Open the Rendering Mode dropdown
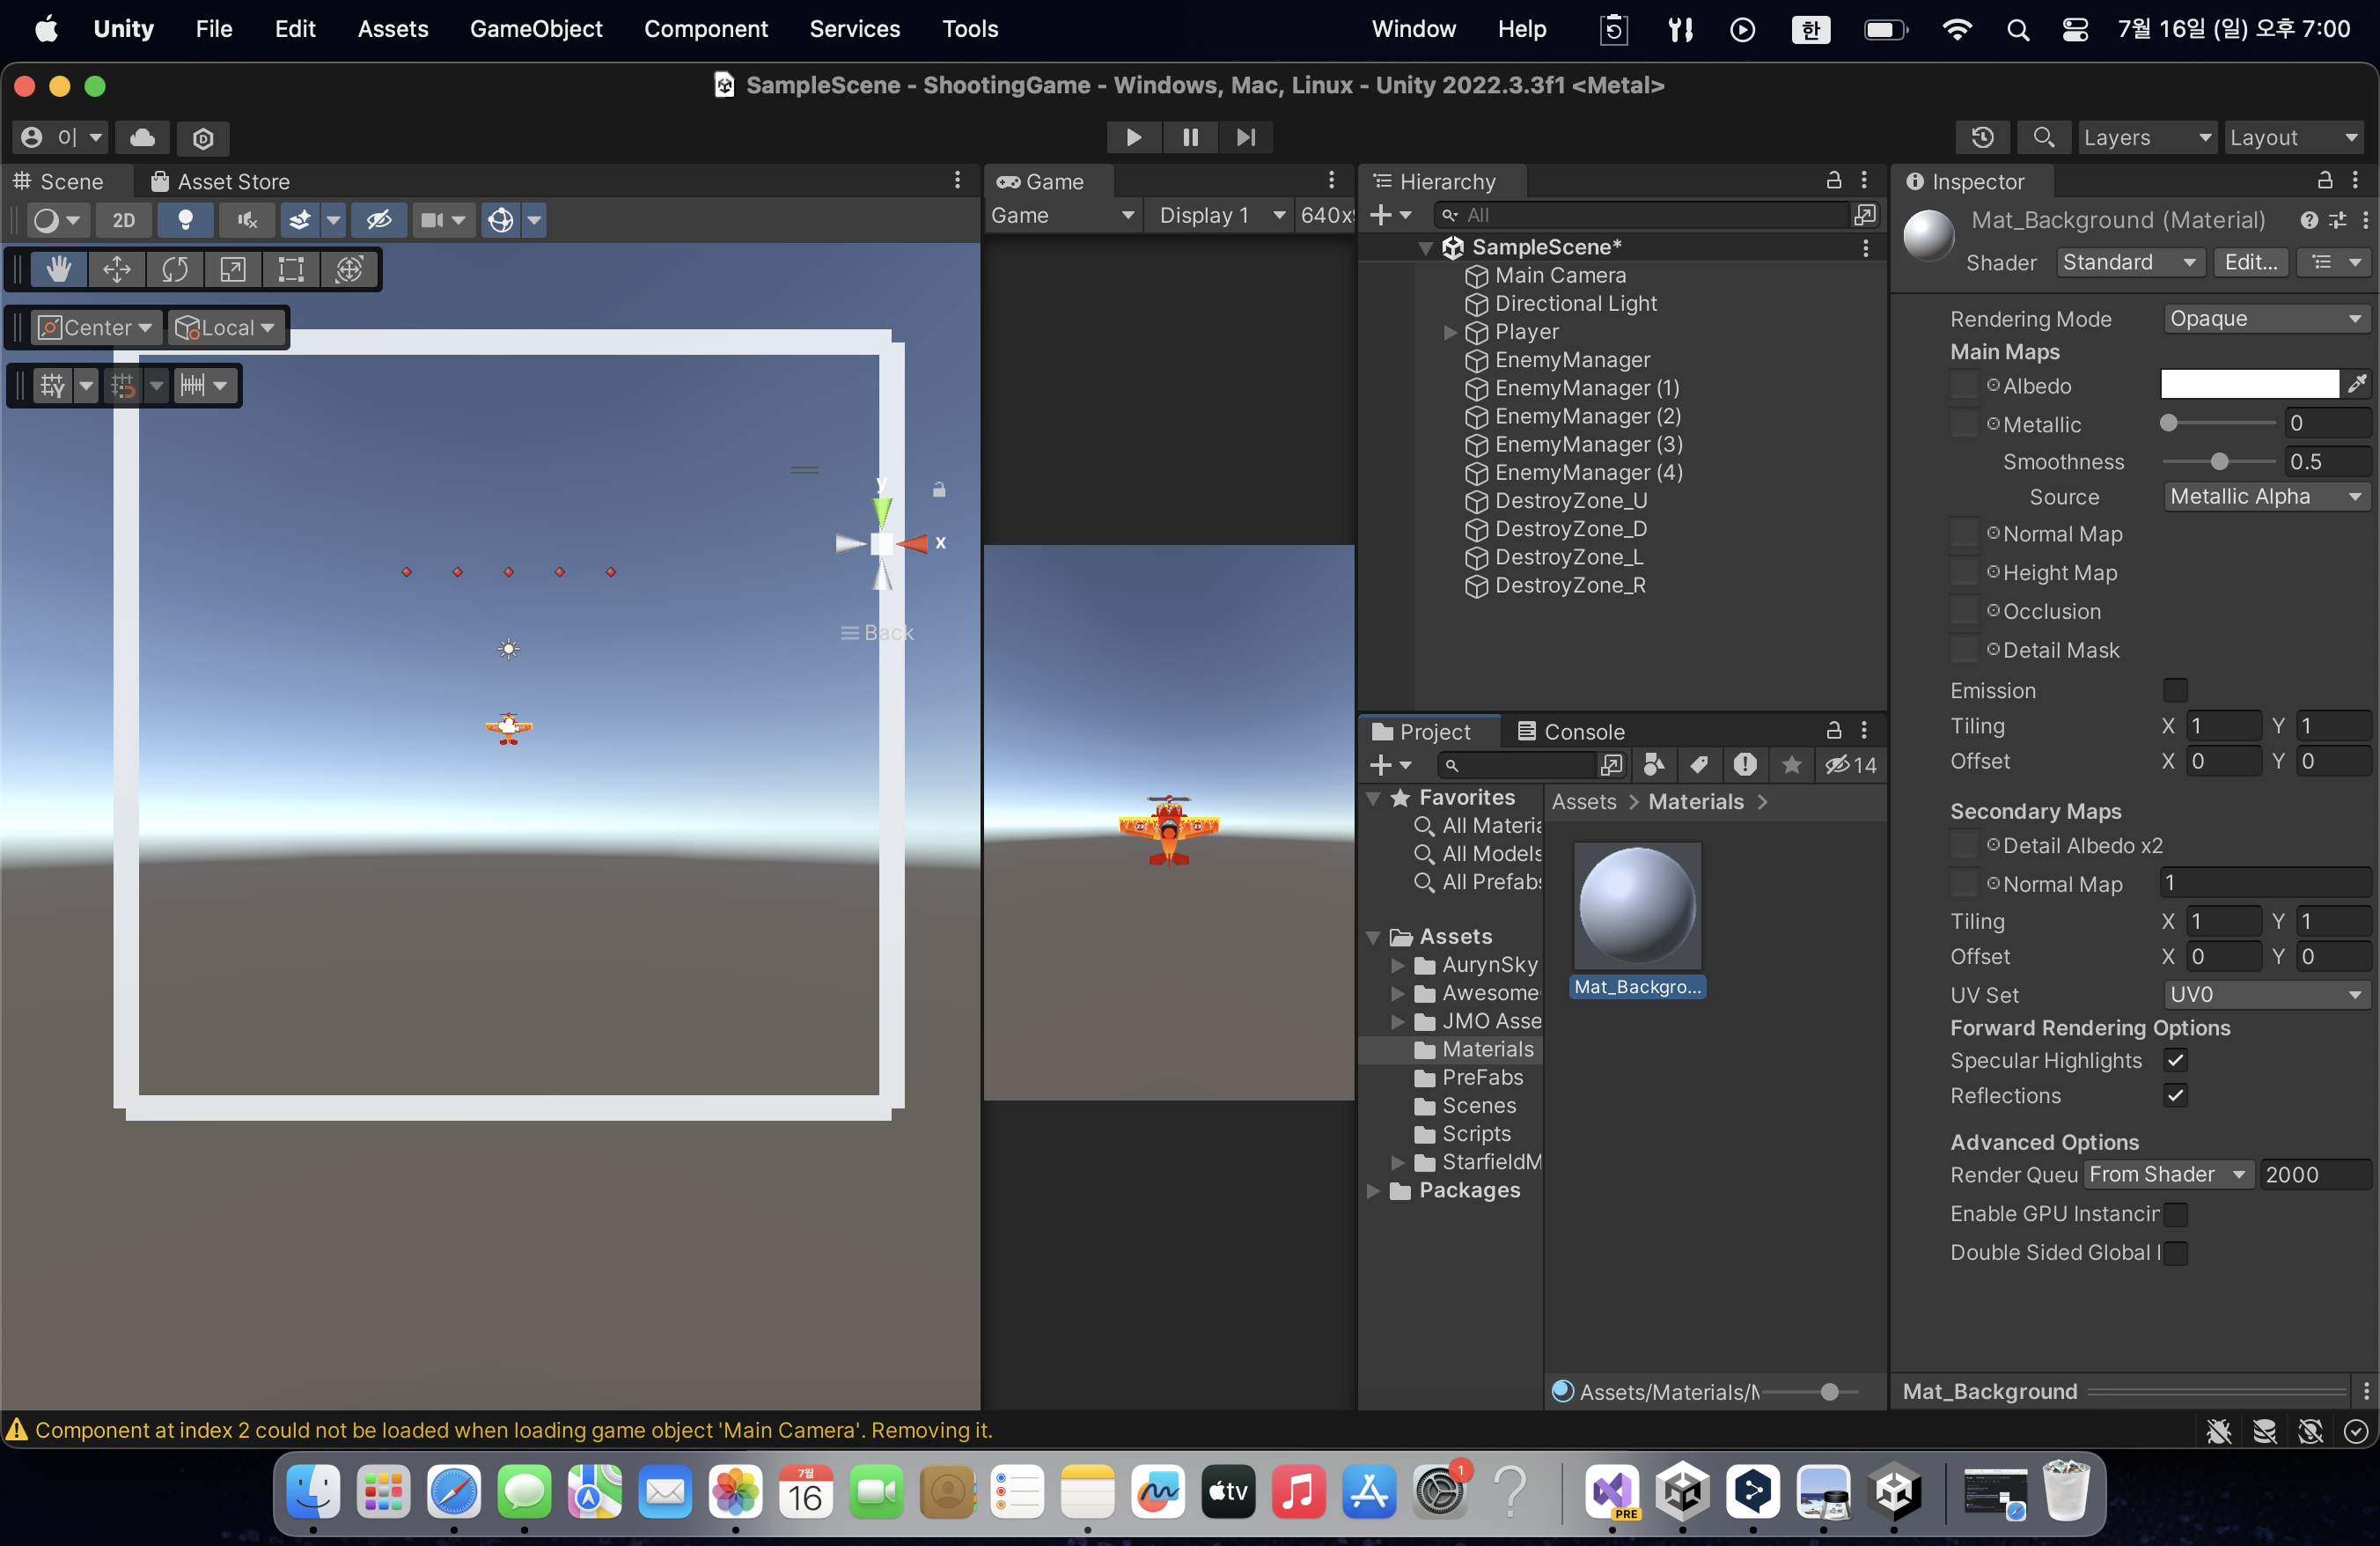This screenshot has height=1546, width=2380. point(2265,319)
